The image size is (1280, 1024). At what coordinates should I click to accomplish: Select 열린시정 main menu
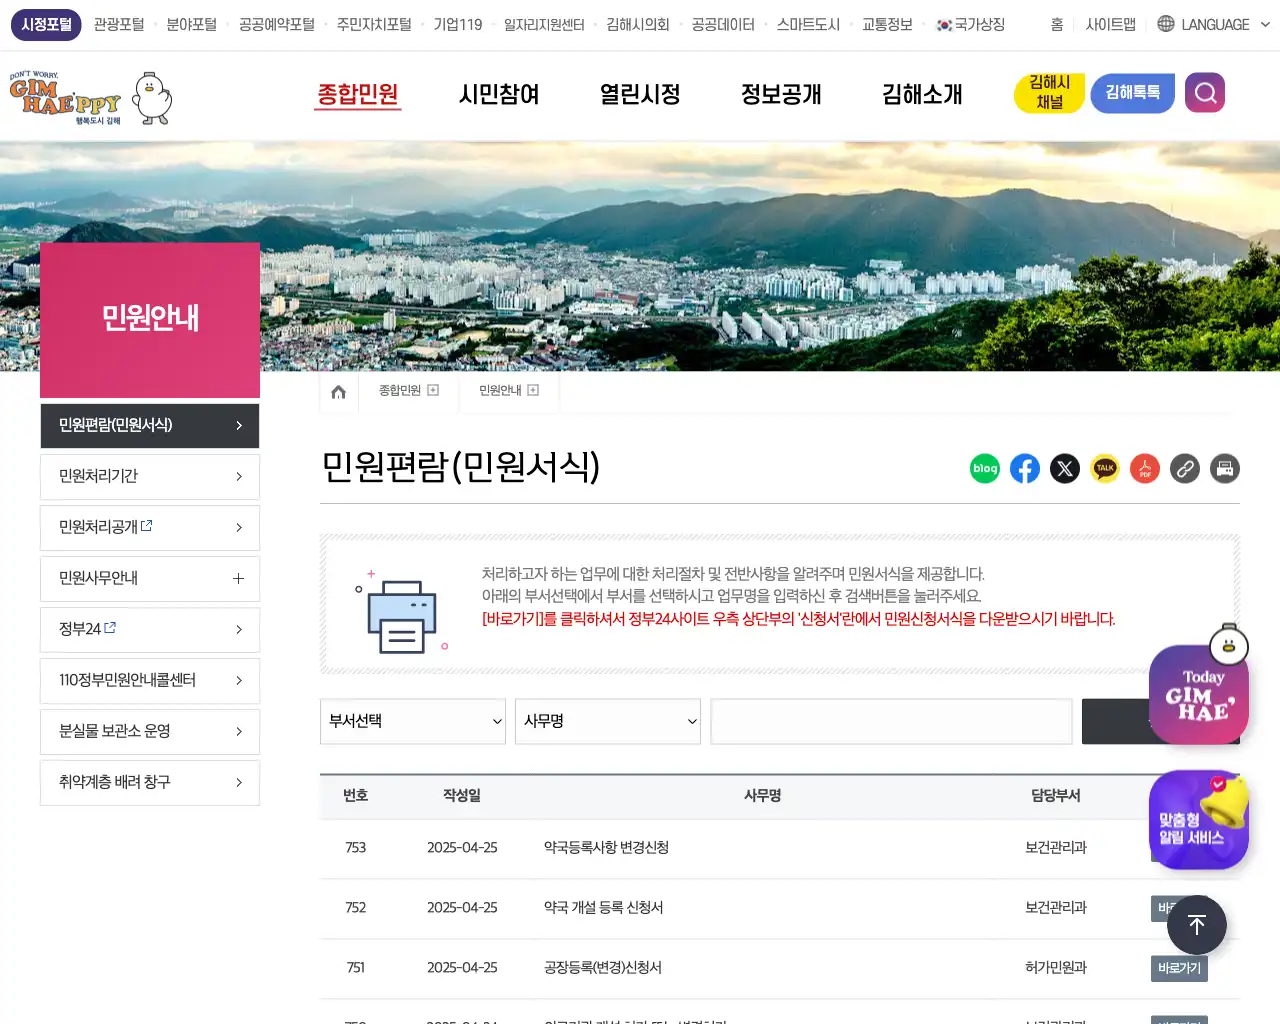[x=640, y=95]
